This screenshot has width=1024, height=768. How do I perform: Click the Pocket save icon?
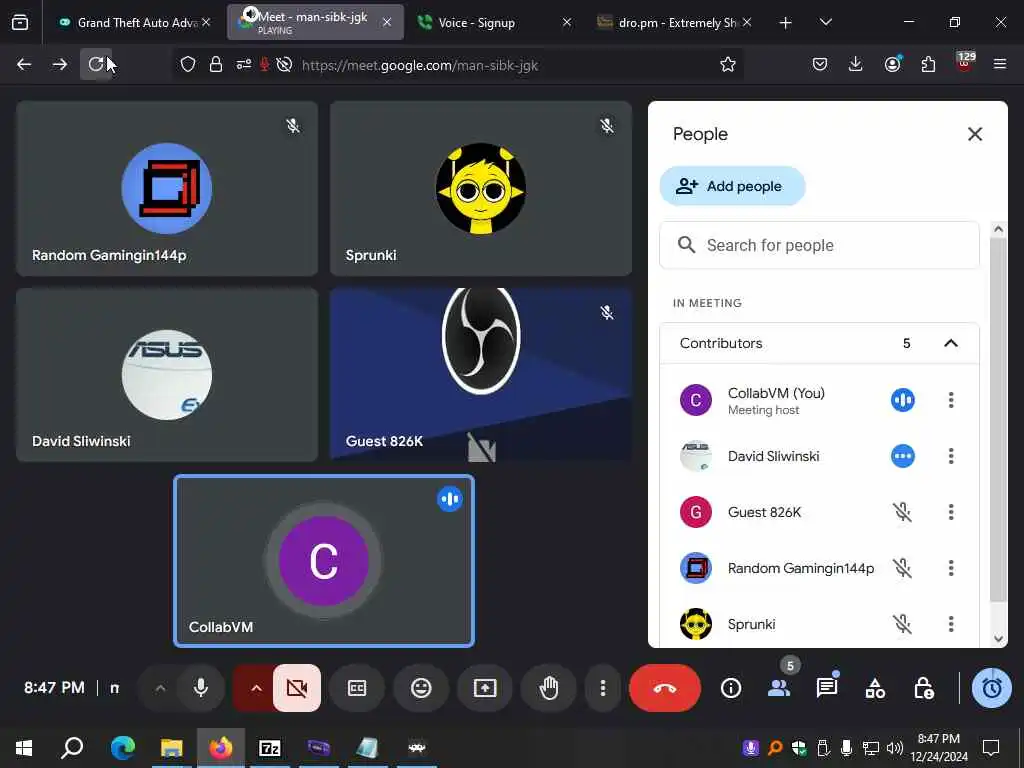pyautogui.click(x=820, y=64)
